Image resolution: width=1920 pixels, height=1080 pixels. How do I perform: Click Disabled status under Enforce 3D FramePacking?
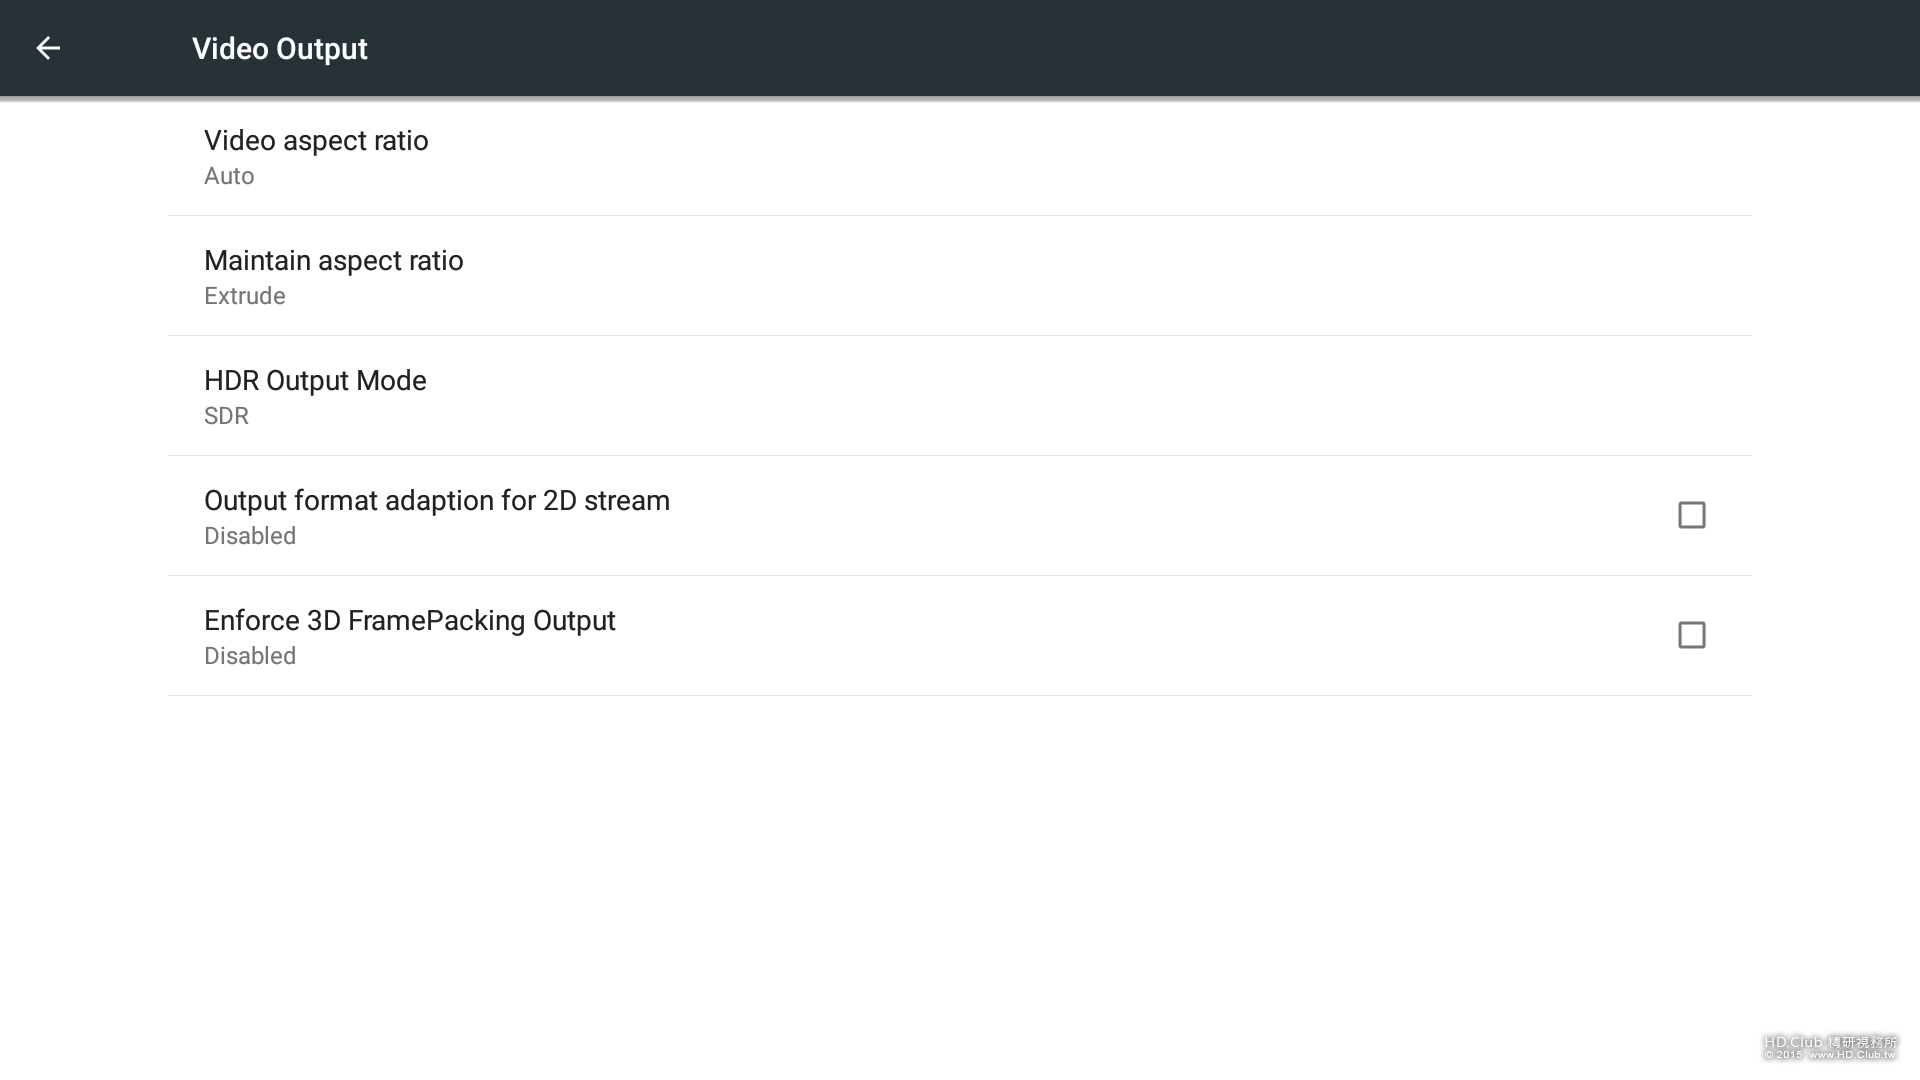(250, 656)
